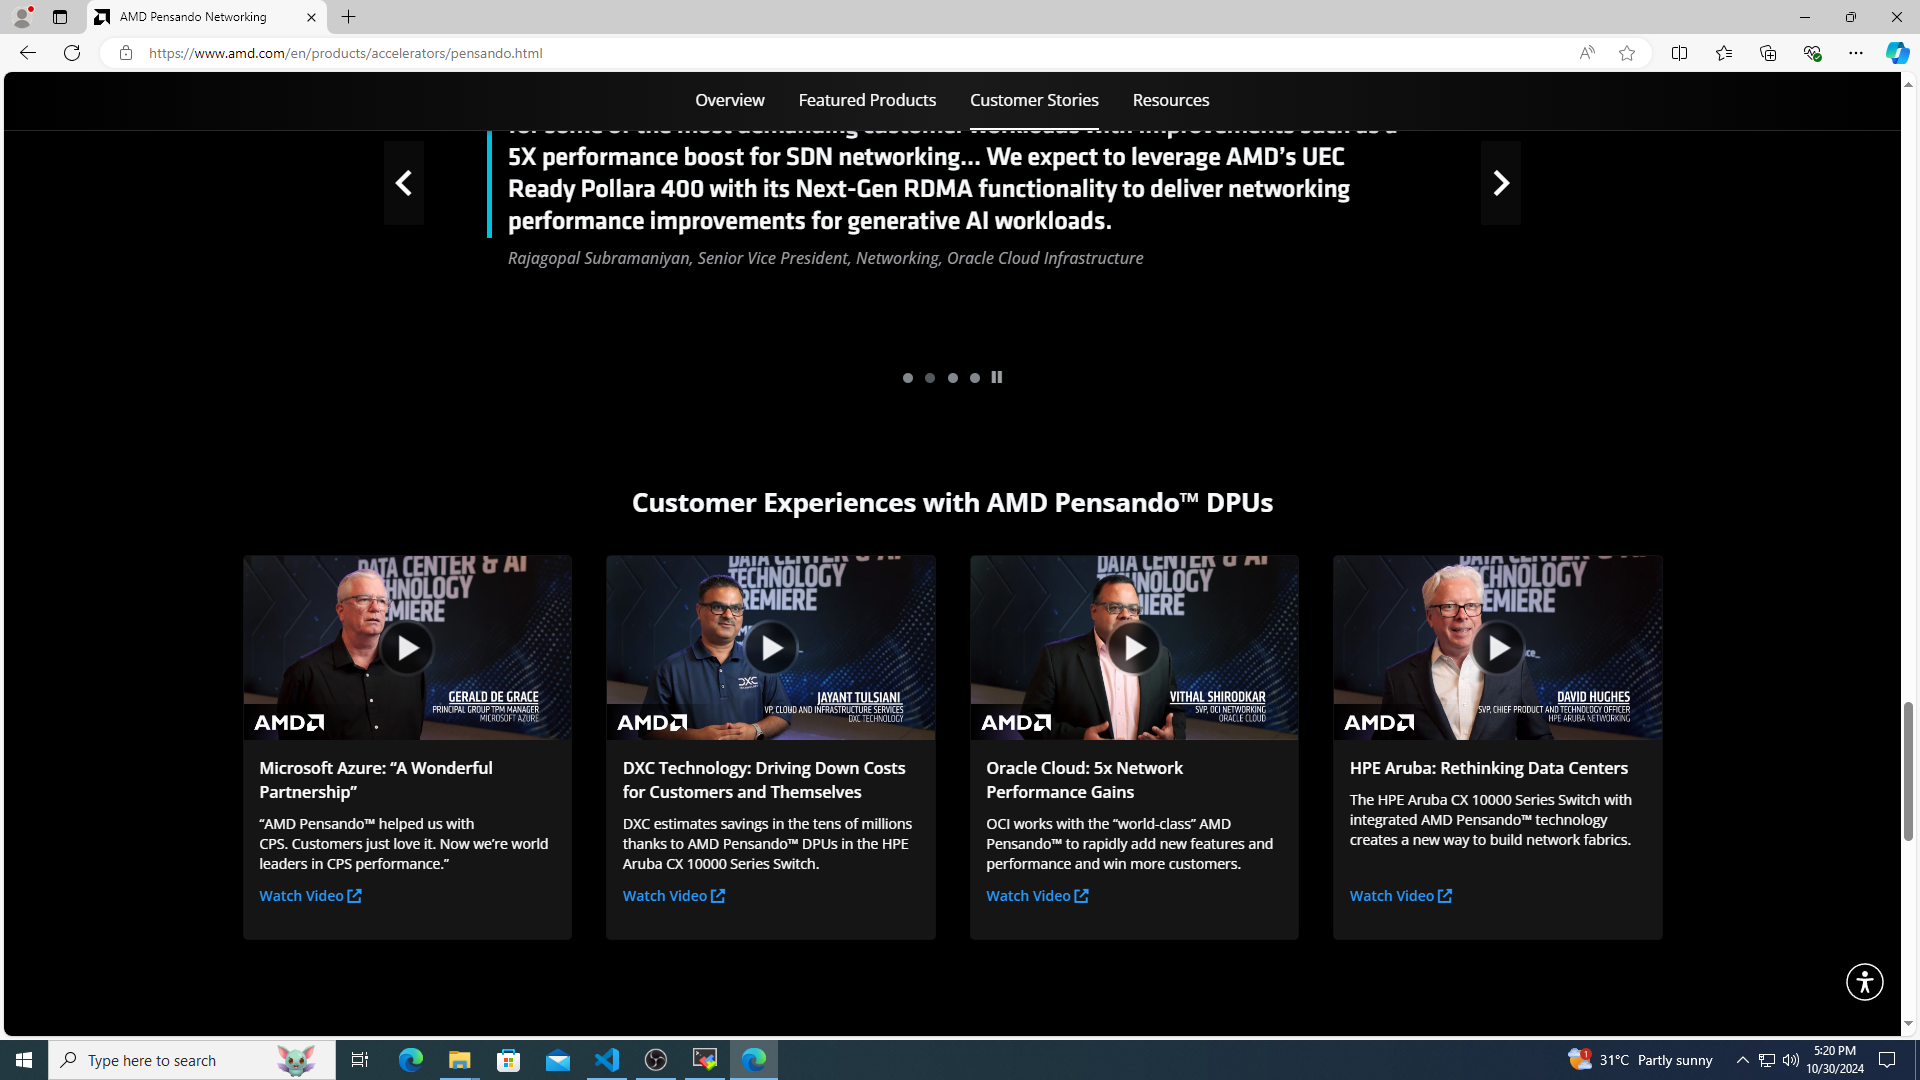
Task: Open the Resources section tab
Action: coord(1170,100)
